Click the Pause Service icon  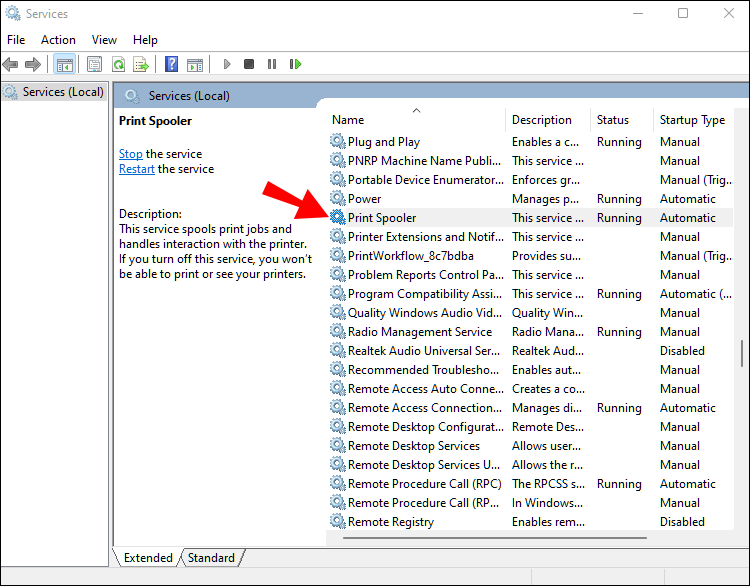click(272, 64)
